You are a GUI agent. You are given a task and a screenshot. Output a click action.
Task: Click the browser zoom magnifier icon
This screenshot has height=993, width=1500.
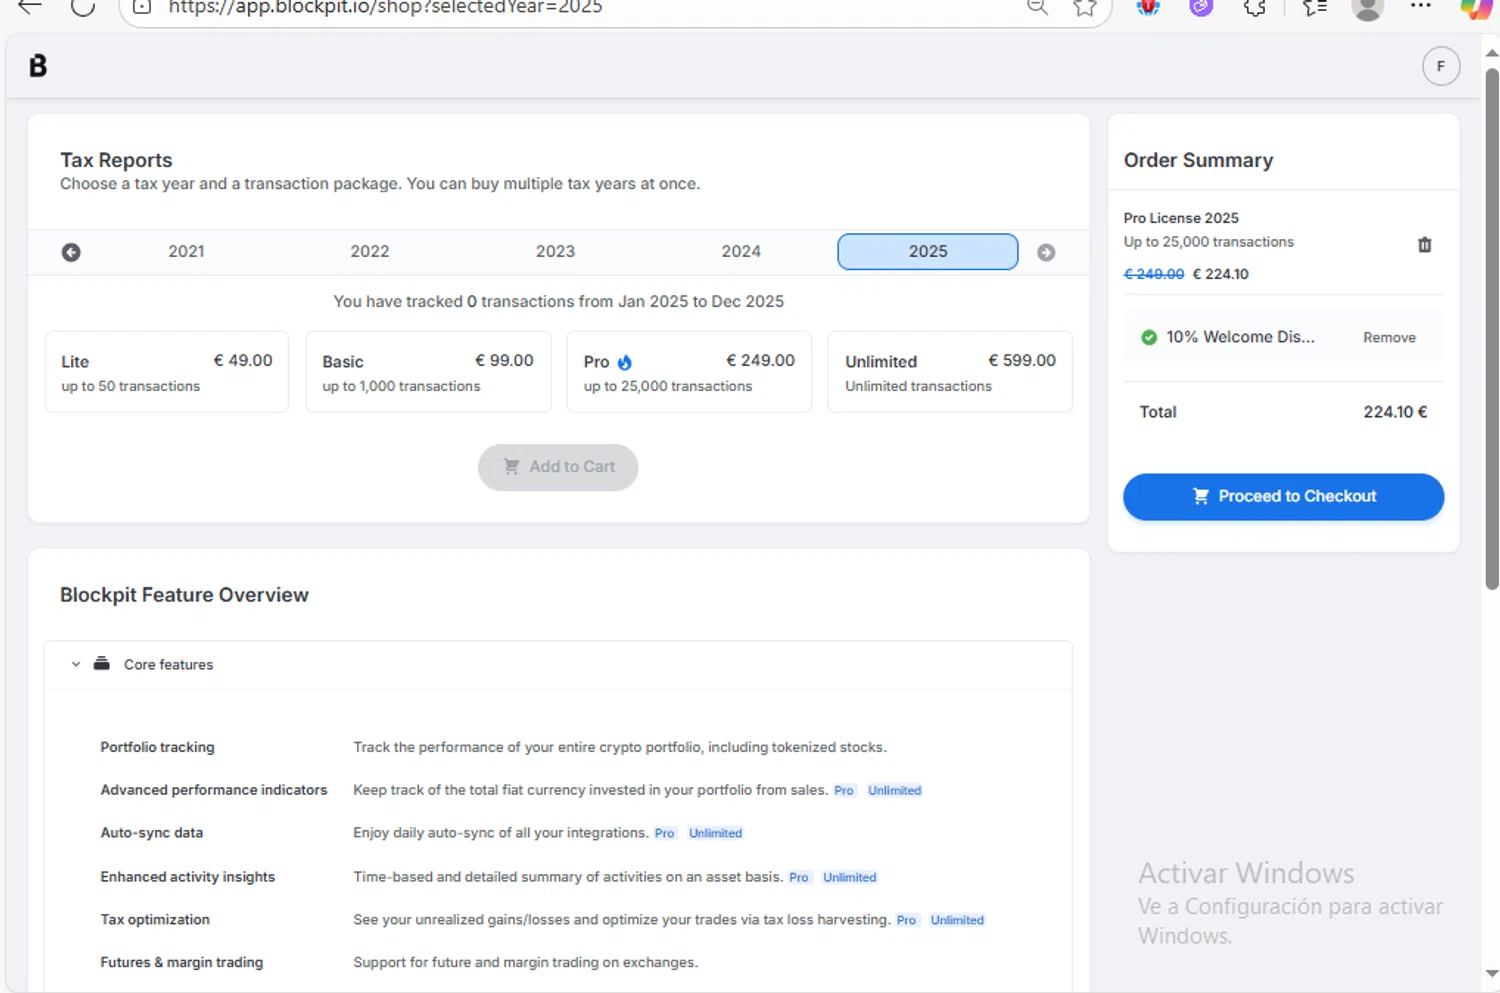point(1038,7)
